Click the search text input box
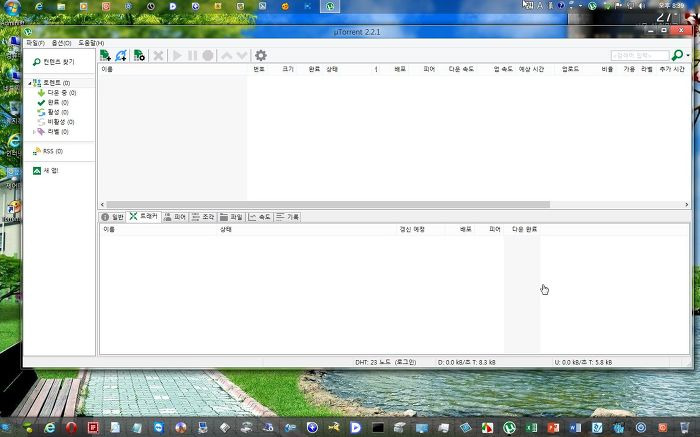This screenshot has height=437, width=700. click(x=640, y=55)
